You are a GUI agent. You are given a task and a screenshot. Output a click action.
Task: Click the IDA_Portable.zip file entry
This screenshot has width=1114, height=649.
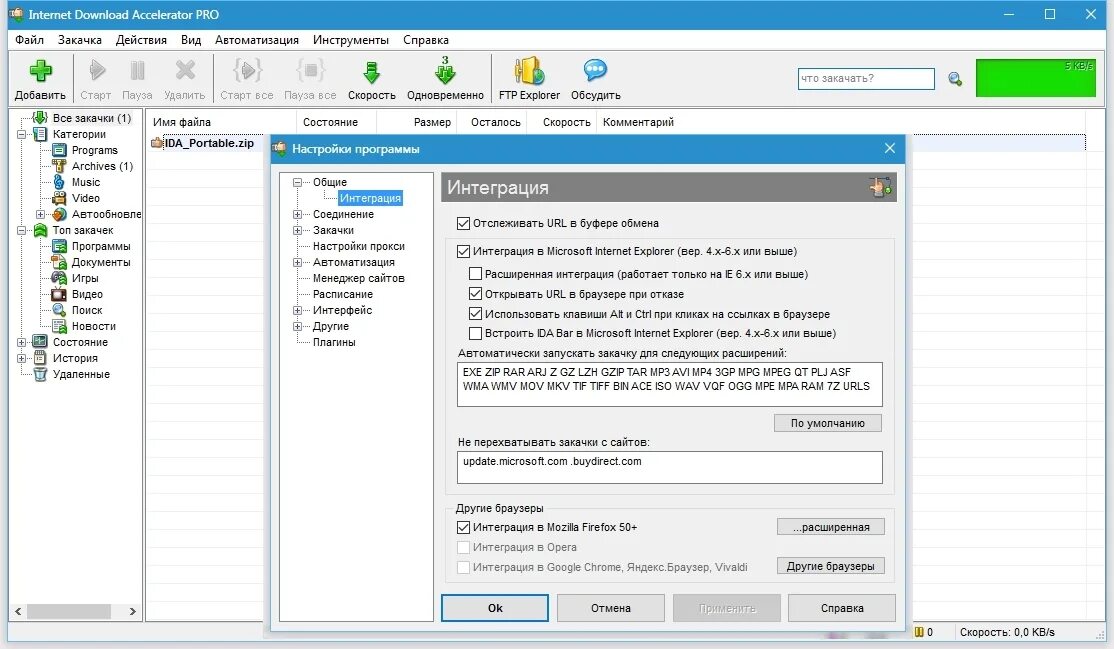[x=209, y=143]
